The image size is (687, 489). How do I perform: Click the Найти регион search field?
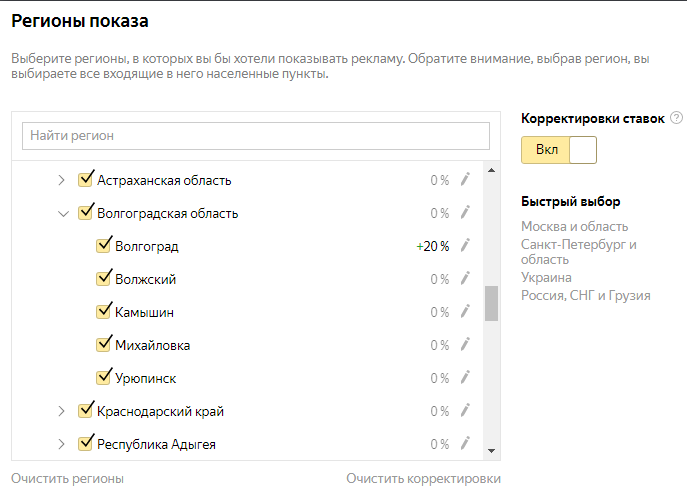click(x=256, y=136)
